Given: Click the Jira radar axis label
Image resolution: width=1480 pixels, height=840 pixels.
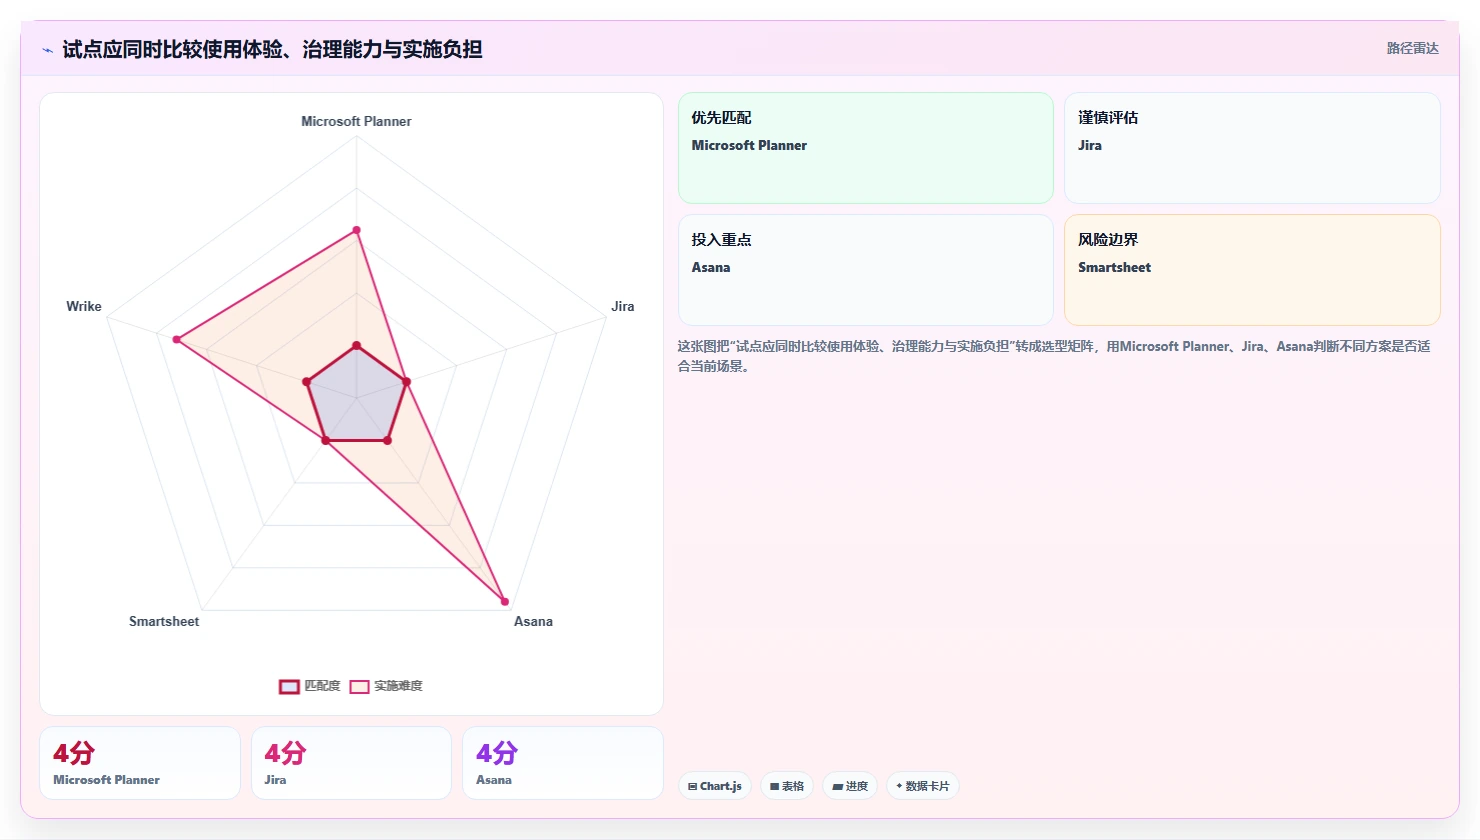Looking at the screenshot, I should point(623,306).
